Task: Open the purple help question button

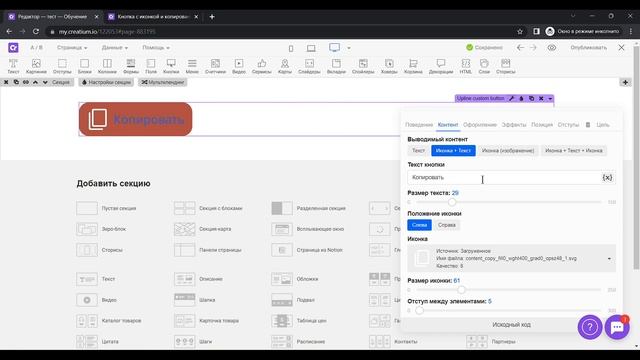Action: [x=590, y=327]
